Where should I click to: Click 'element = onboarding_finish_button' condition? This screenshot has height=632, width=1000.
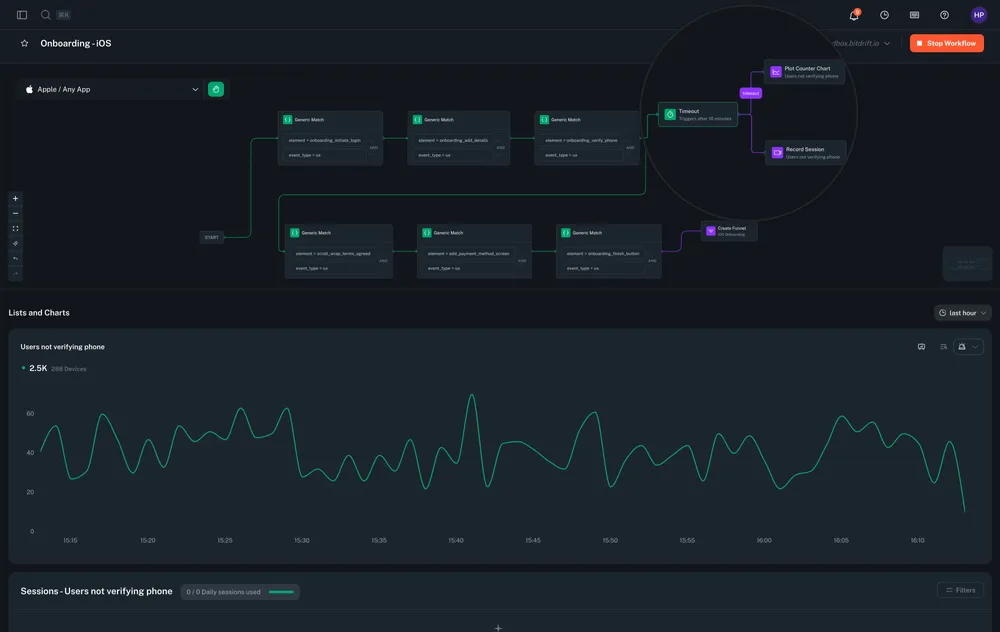[603, 254]
